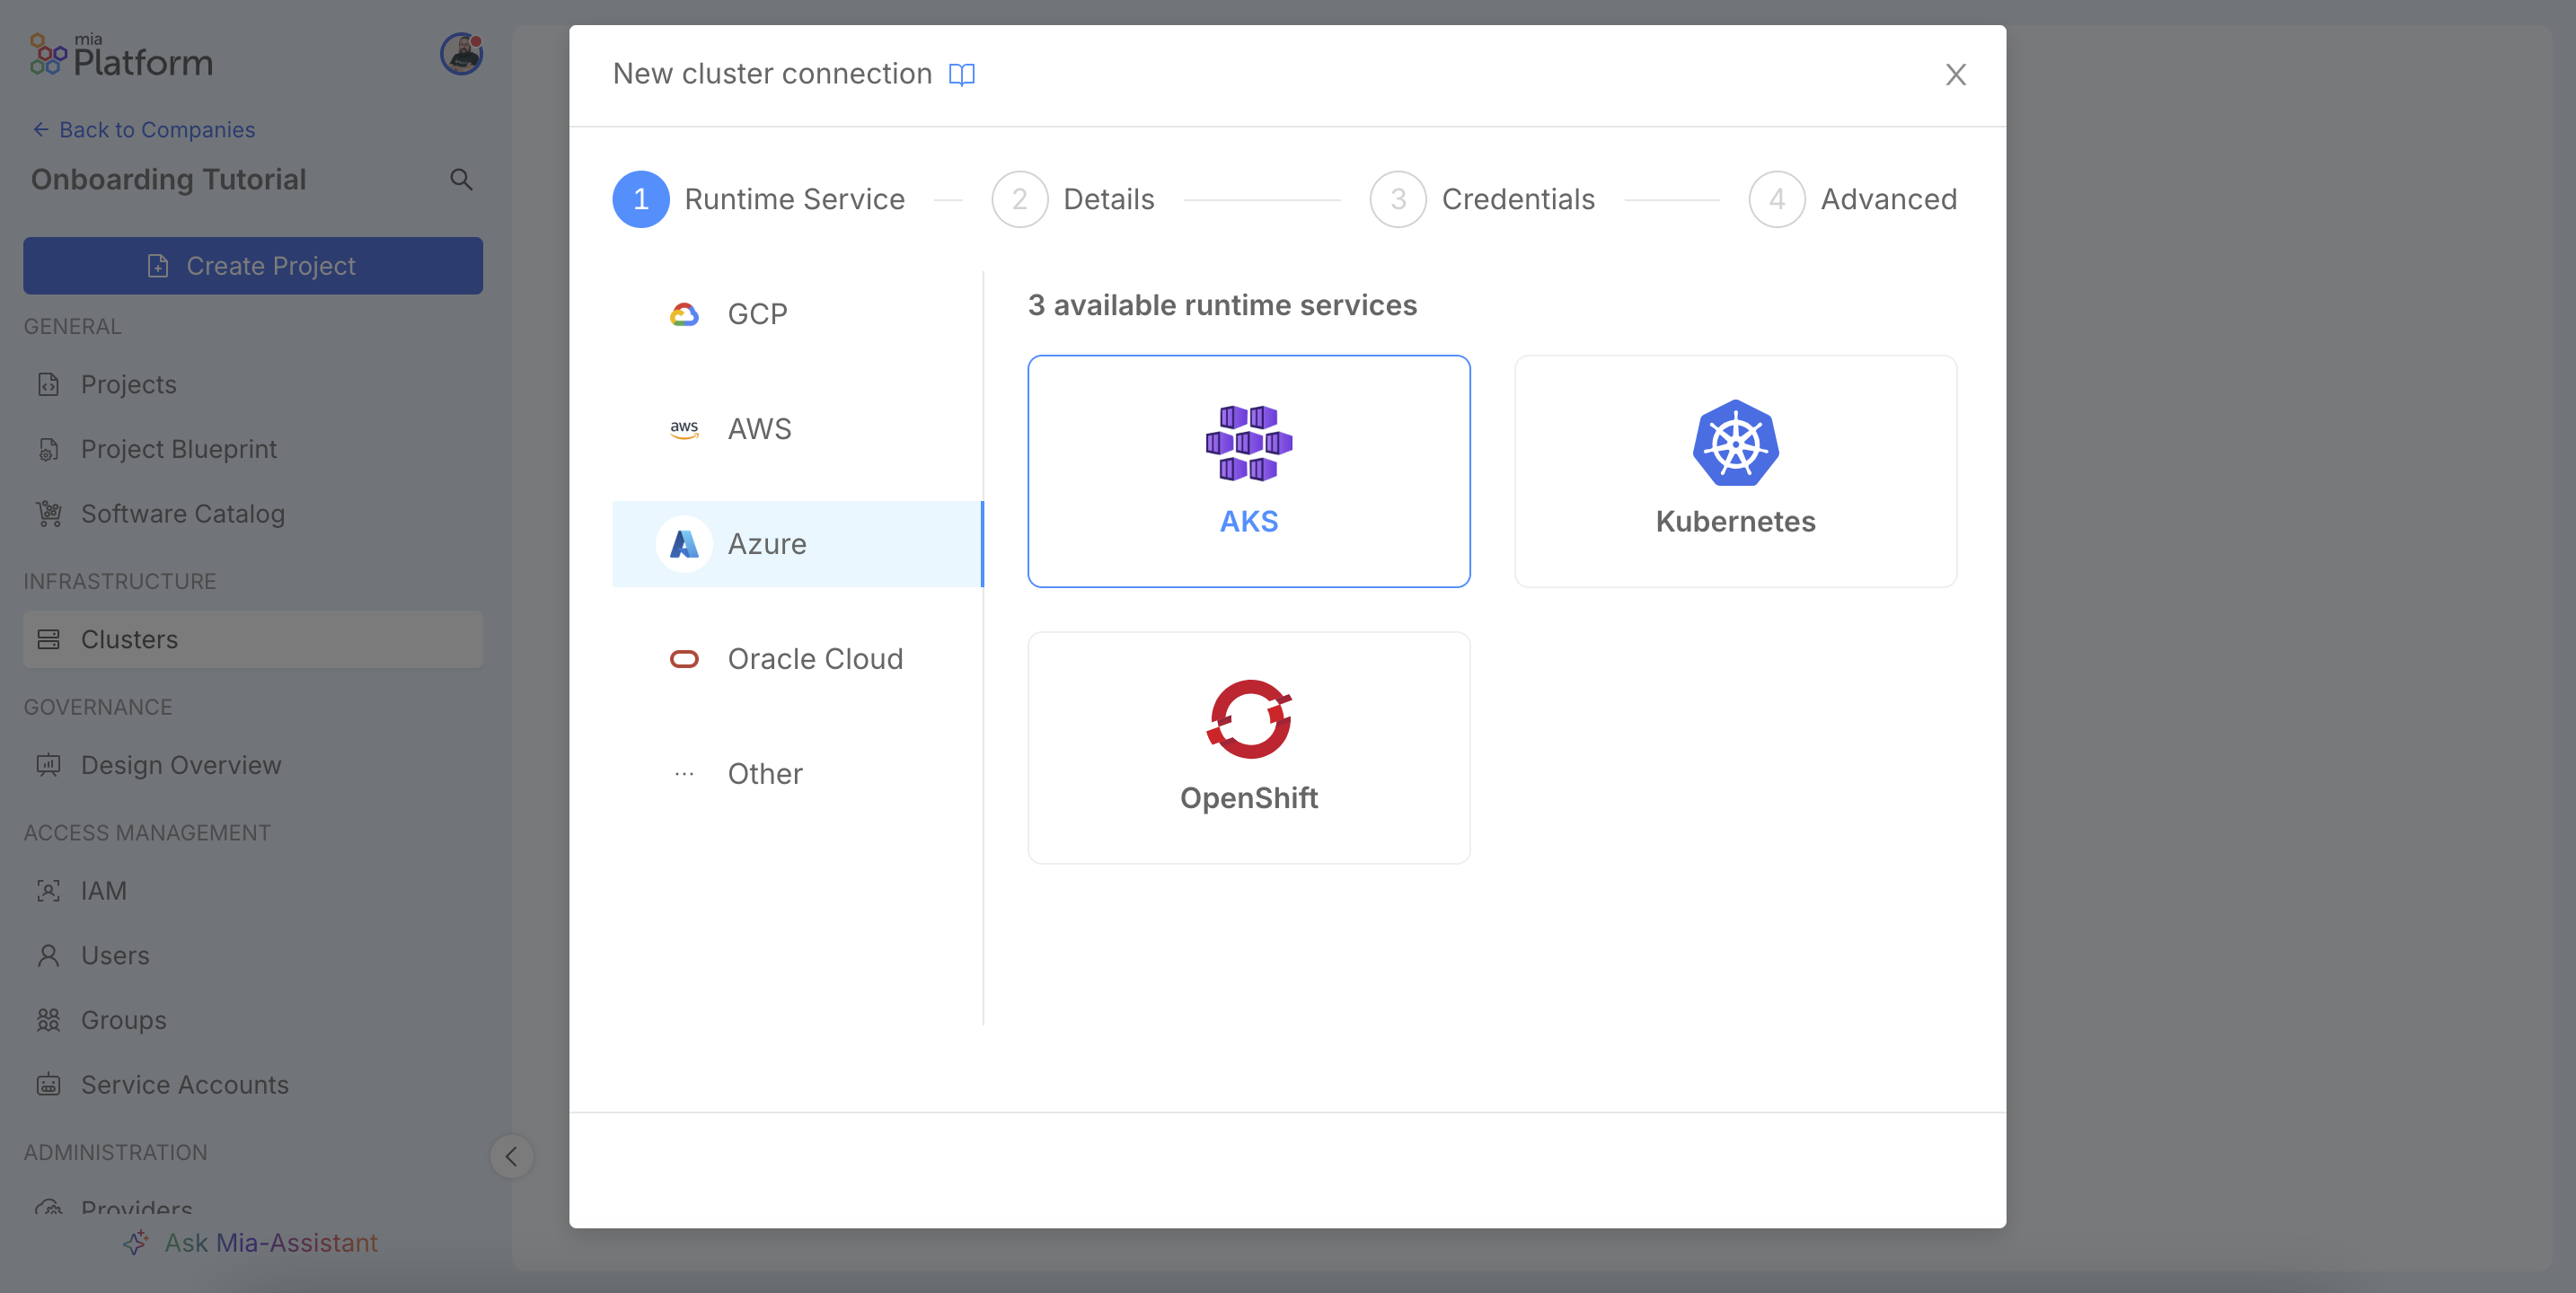Open the search magnifier icon
The image size is (2576, 1293).
pyautogui.click(x=460, y=180)
